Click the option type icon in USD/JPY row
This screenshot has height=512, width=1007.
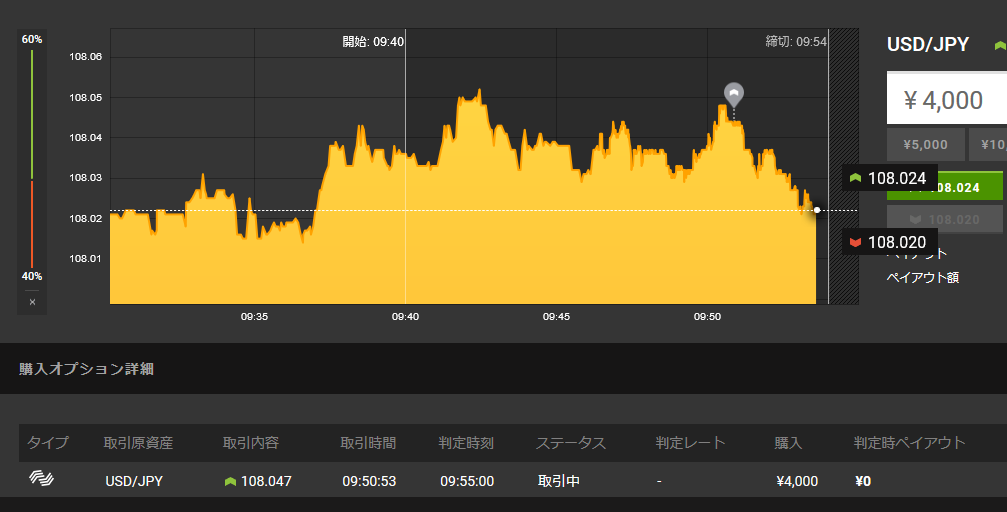(42, 478)
